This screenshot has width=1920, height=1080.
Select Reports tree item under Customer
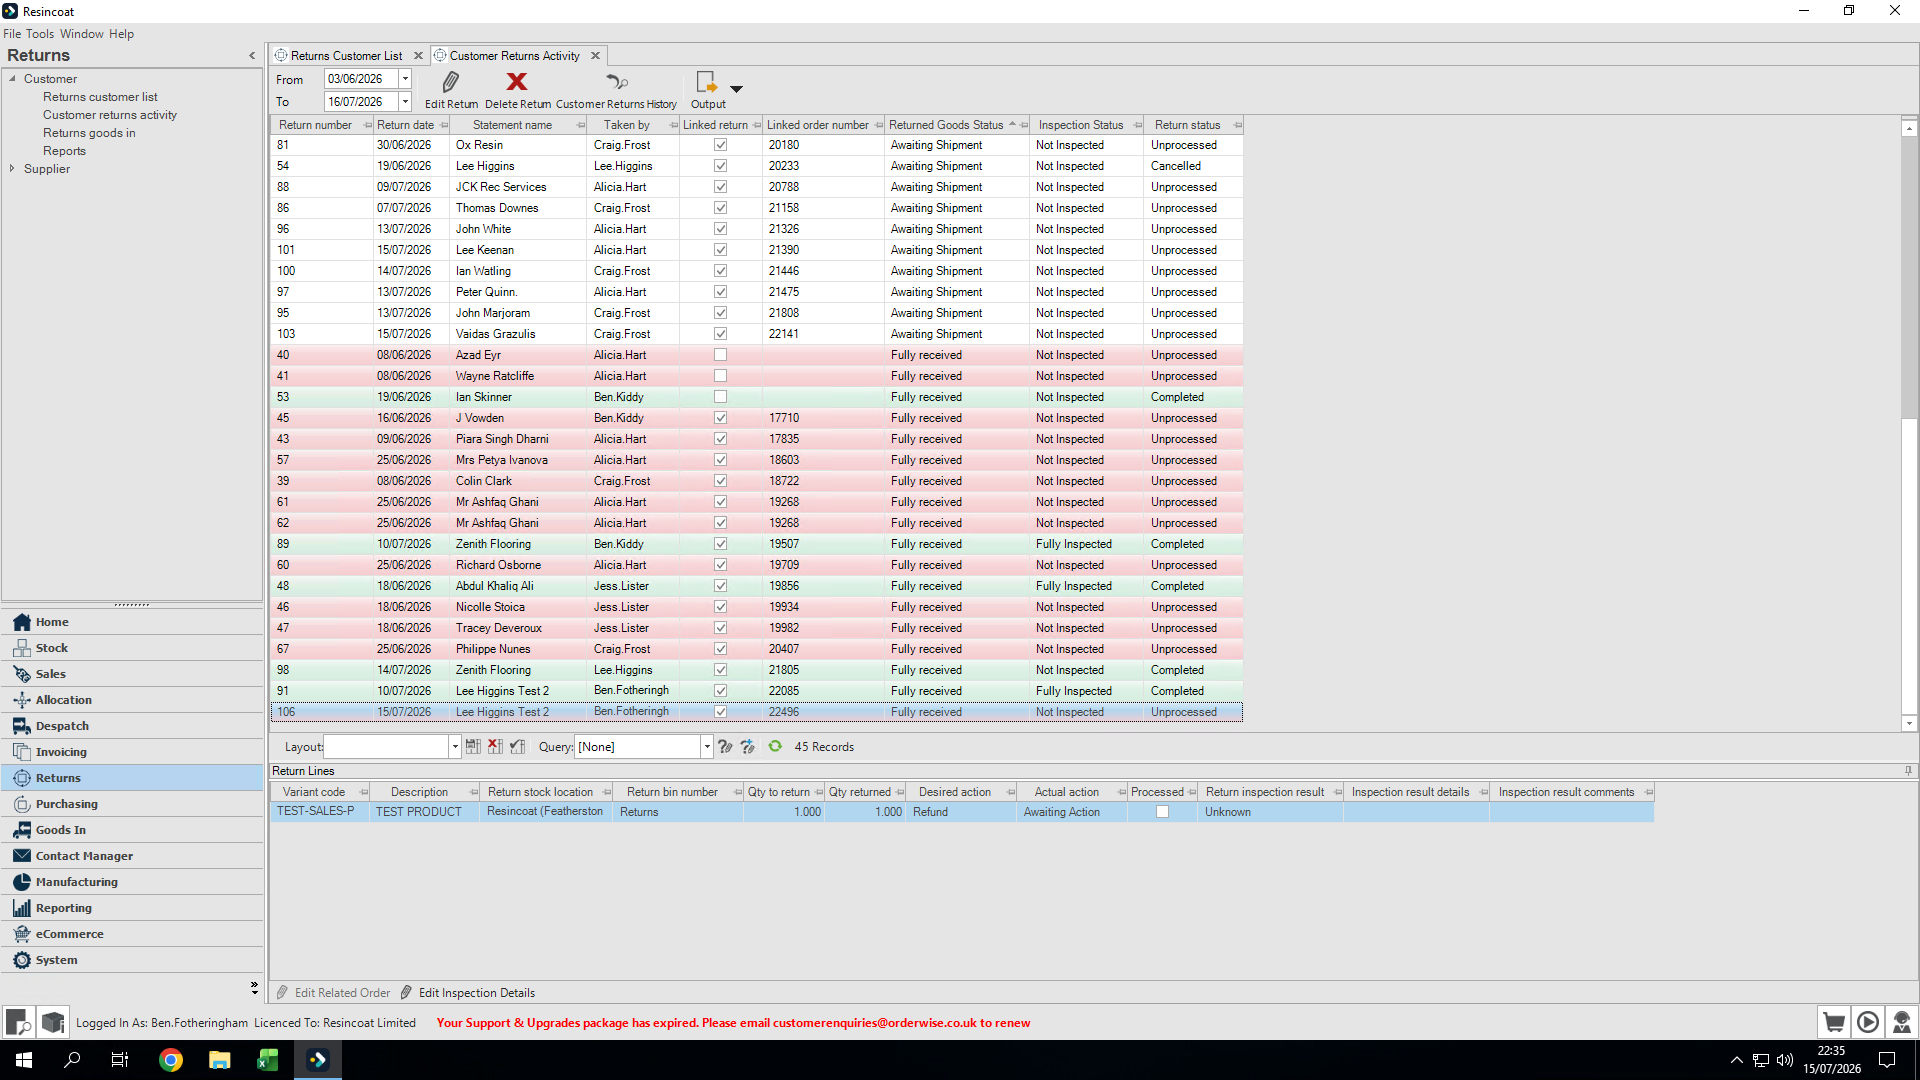(64, 151)
